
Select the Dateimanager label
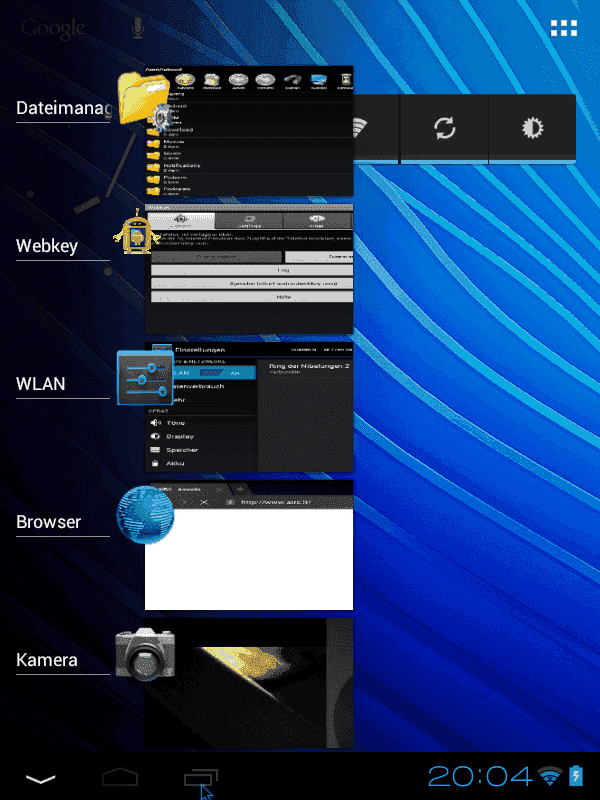(x=64, y=108)
